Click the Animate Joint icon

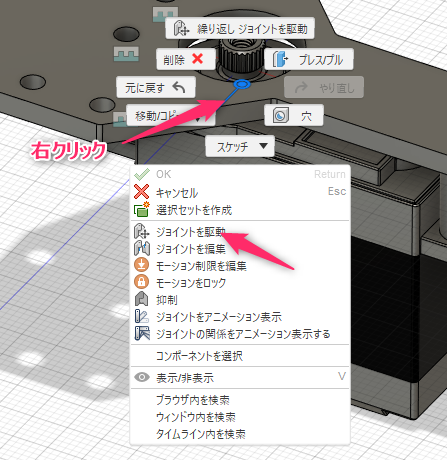[142, 316]
